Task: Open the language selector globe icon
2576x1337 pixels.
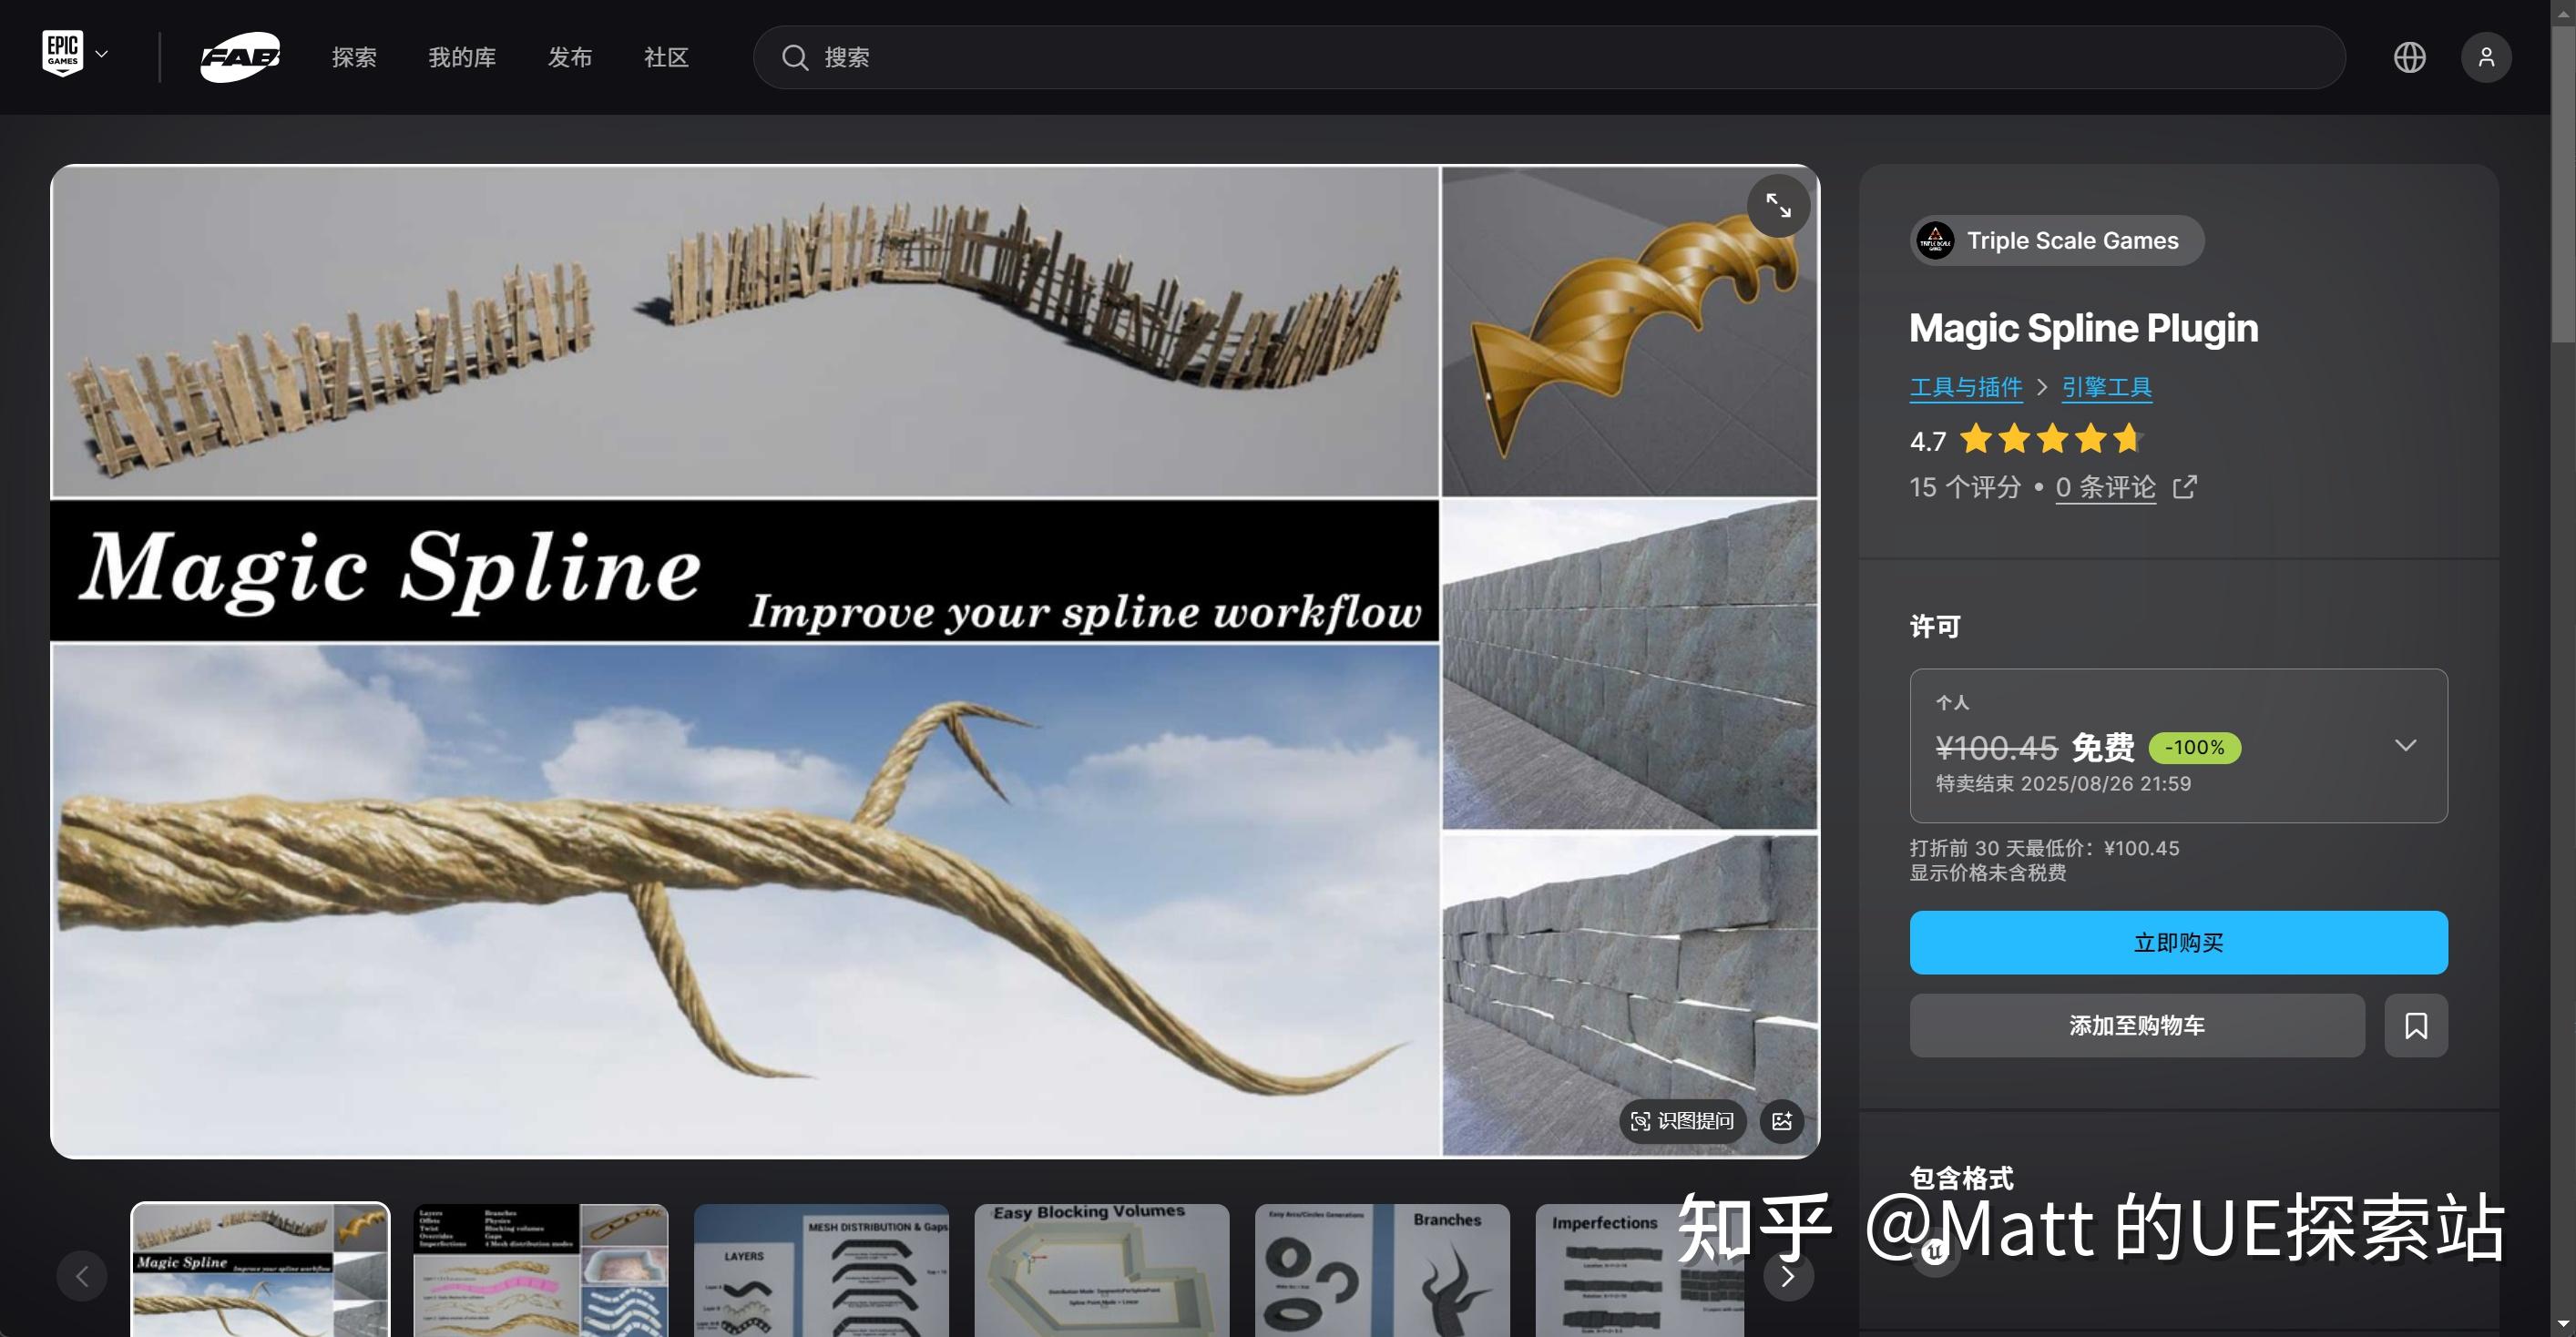Action: click(x=2410, y=57)
